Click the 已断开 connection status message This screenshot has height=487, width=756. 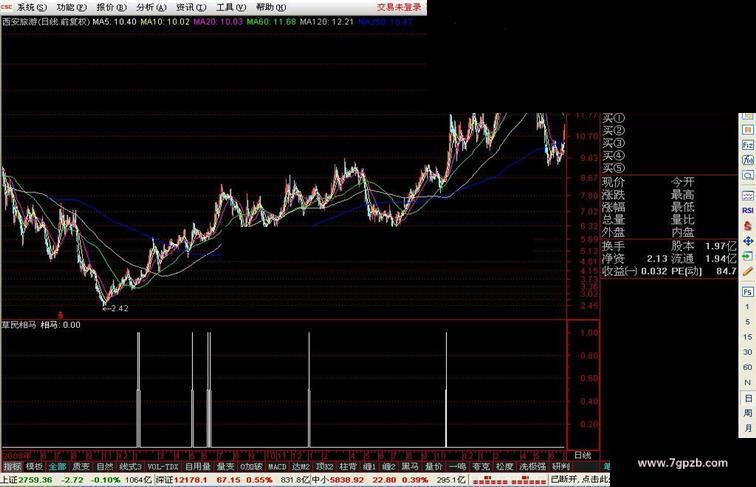(580, 479)
